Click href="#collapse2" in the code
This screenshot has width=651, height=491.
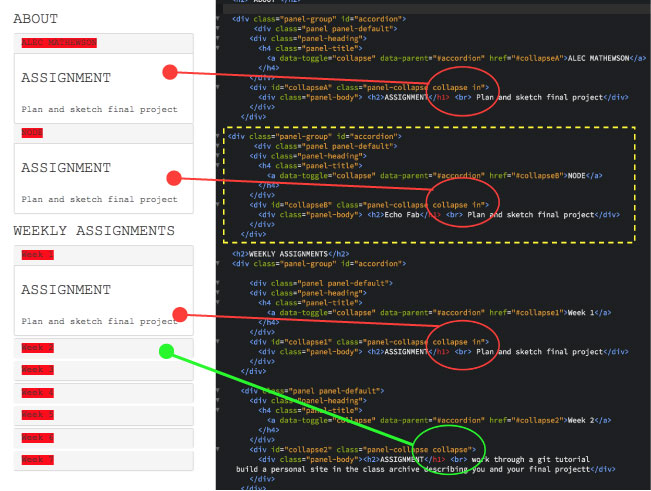tap(528, 420)
